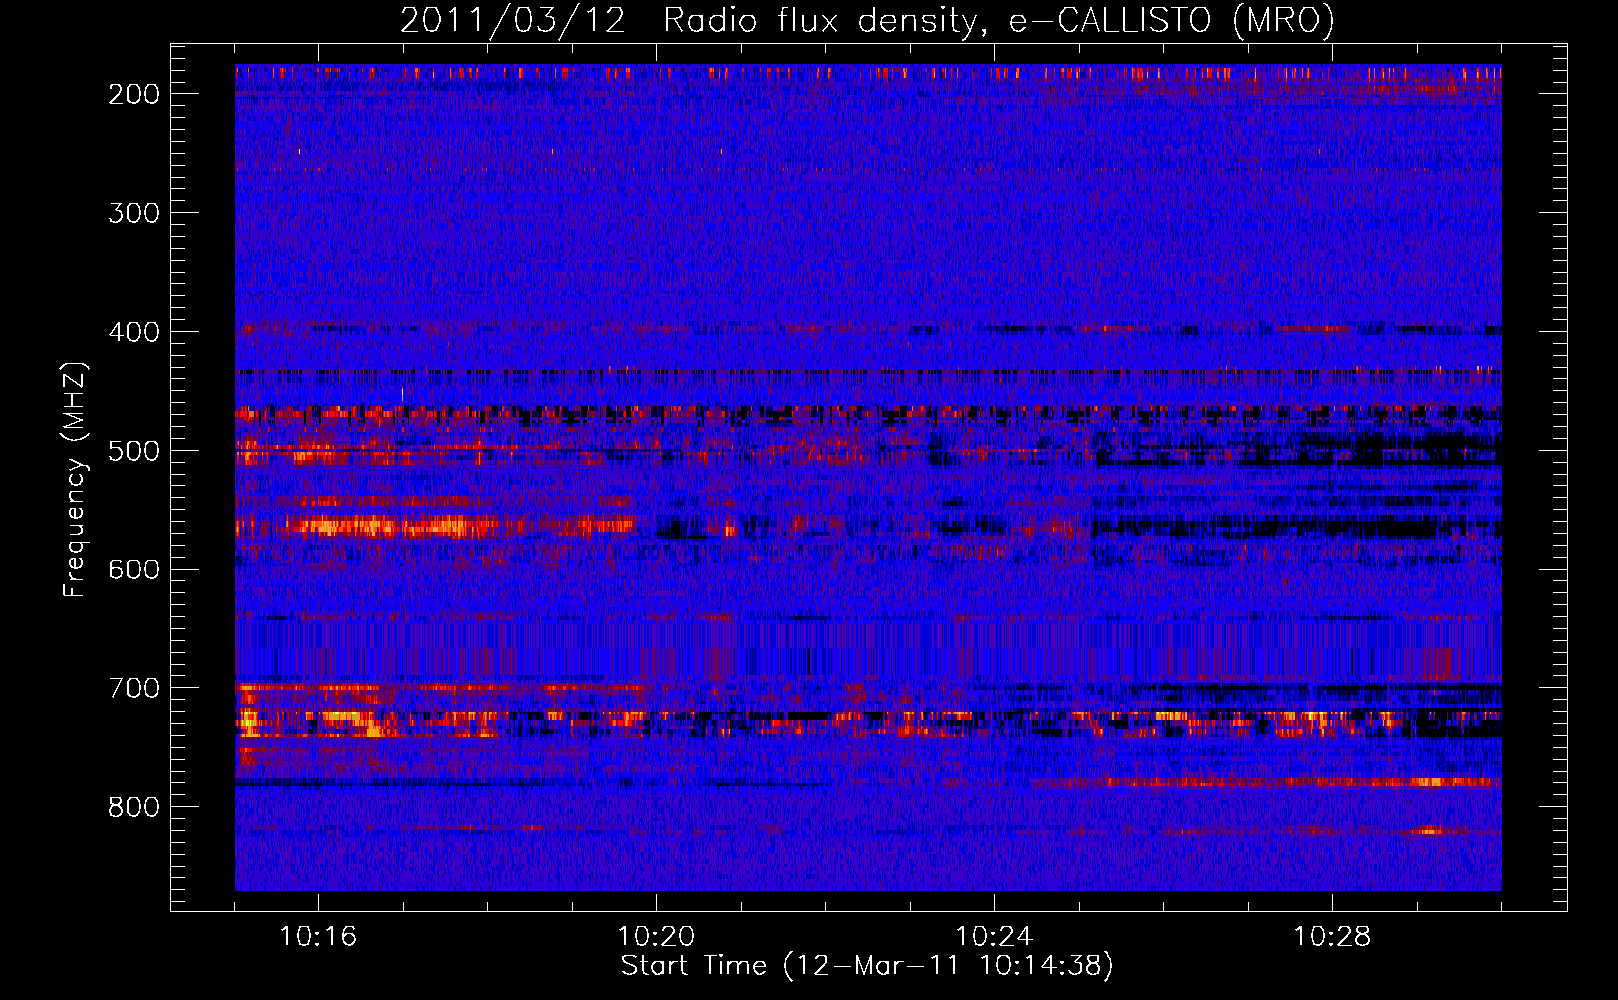Click the 10:28 time tick label
The height and width of the screenshot is (1000, 1618).
coord(1332,937)
